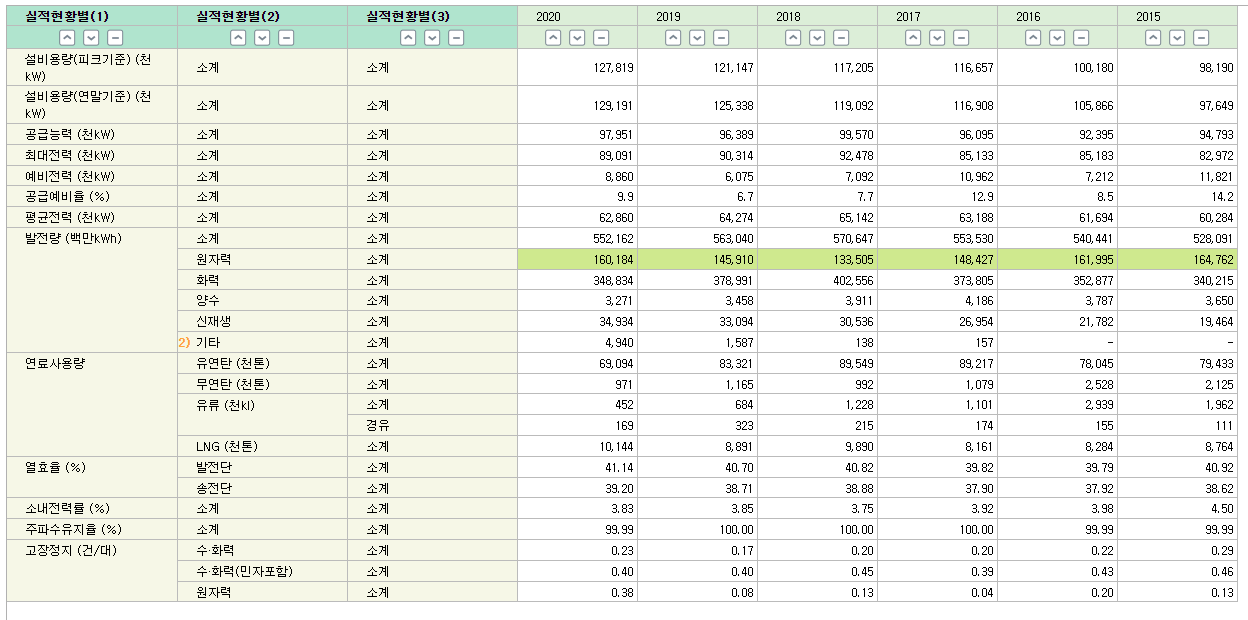1248x620 pixels.
Task: Sort 2018 column descending with down arrow
Action: click(x=817, y=37)
